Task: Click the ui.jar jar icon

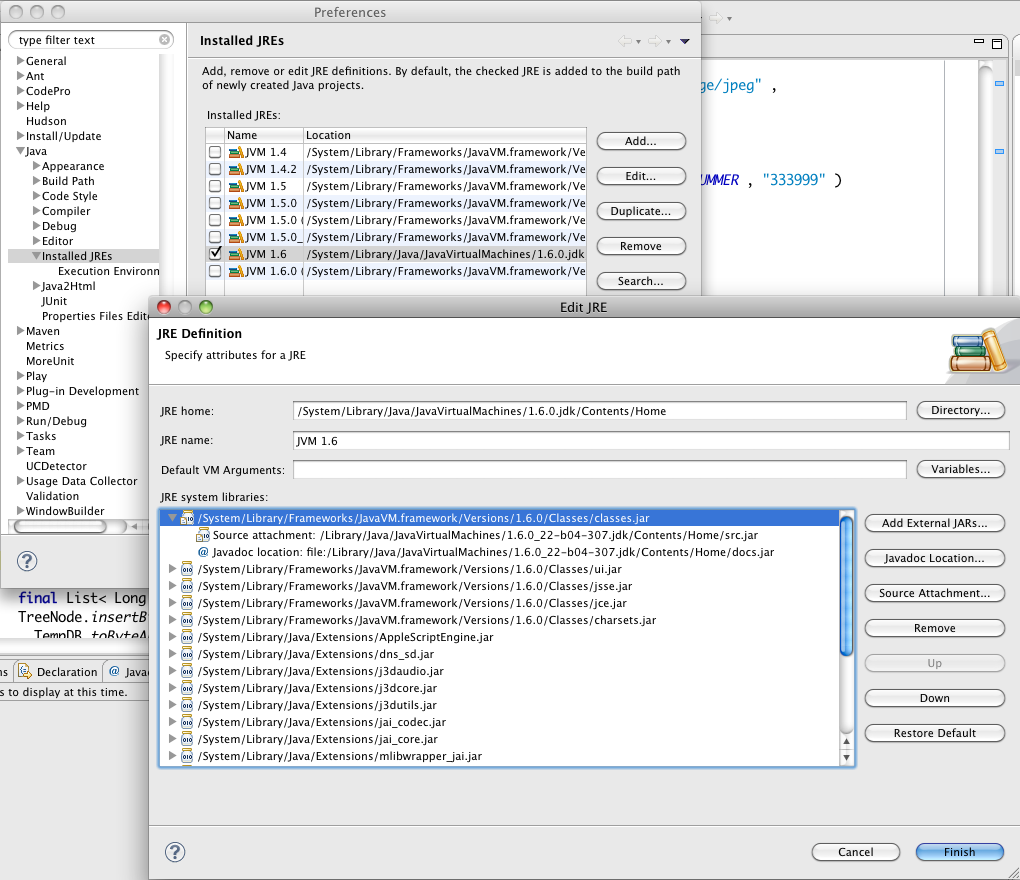Action: click(x=187, y=569)
